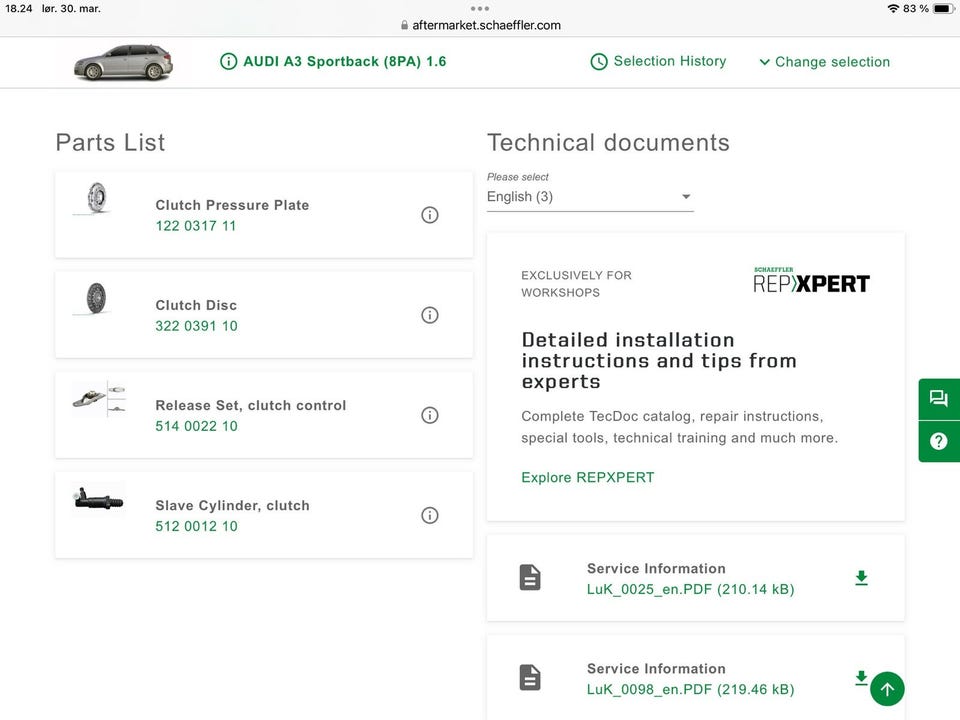This screenshot has height=720, width=960.
Task: Tap the Safari address bar URL
Action: pos(480,25)
